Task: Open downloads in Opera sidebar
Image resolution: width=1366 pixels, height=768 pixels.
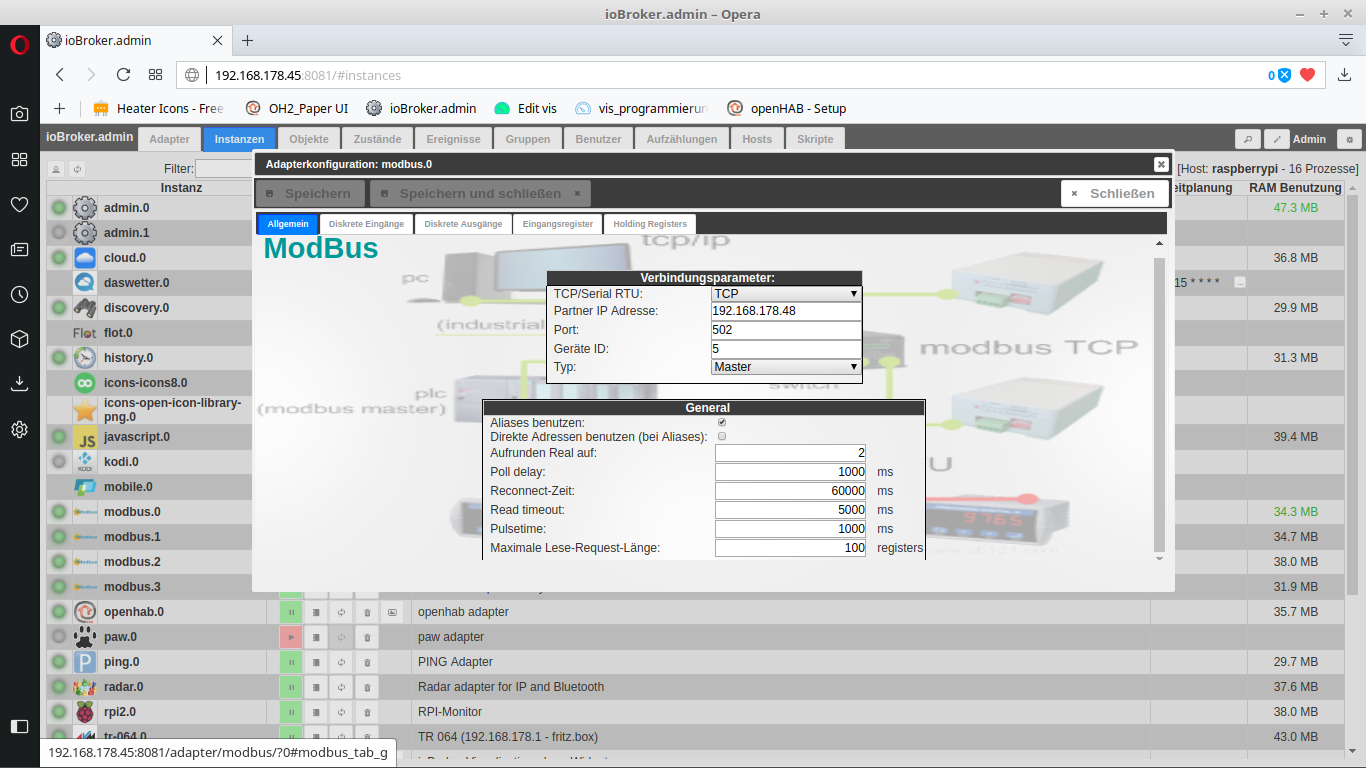Action: click(x=19, y=384)
